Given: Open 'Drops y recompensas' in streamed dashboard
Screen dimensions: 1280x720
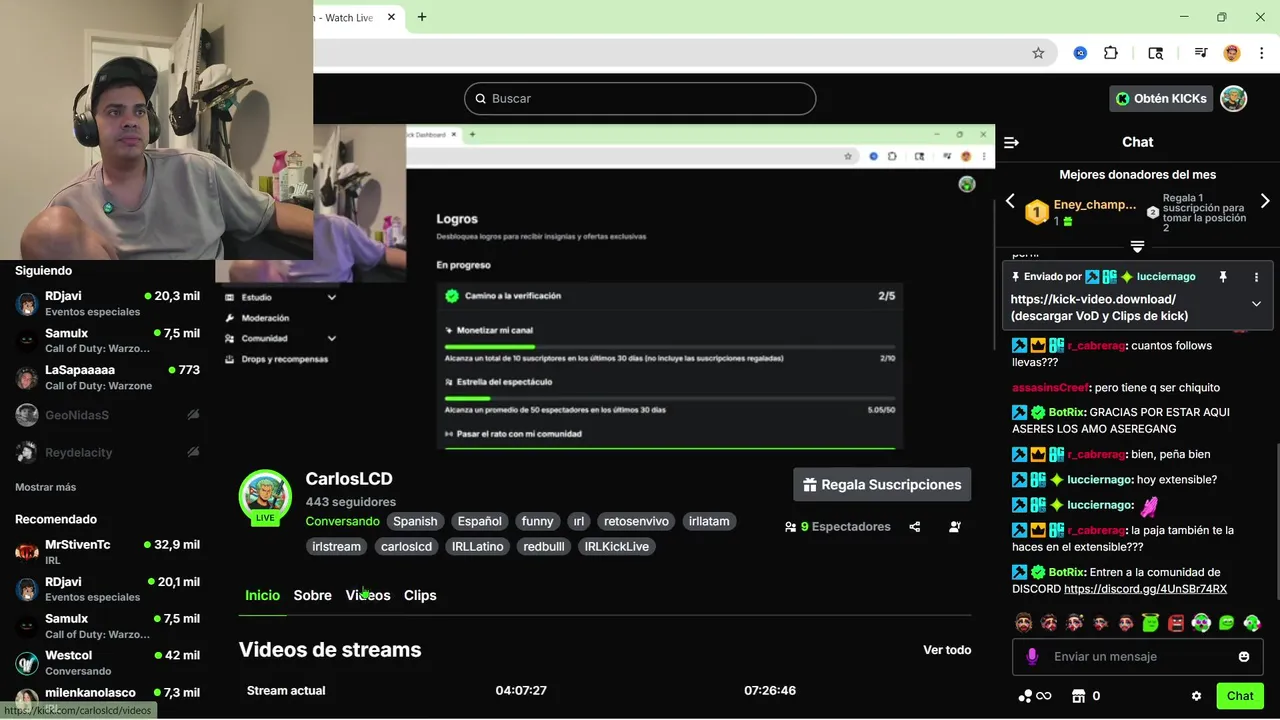Looking at the screenshot, I should [284, 359].
